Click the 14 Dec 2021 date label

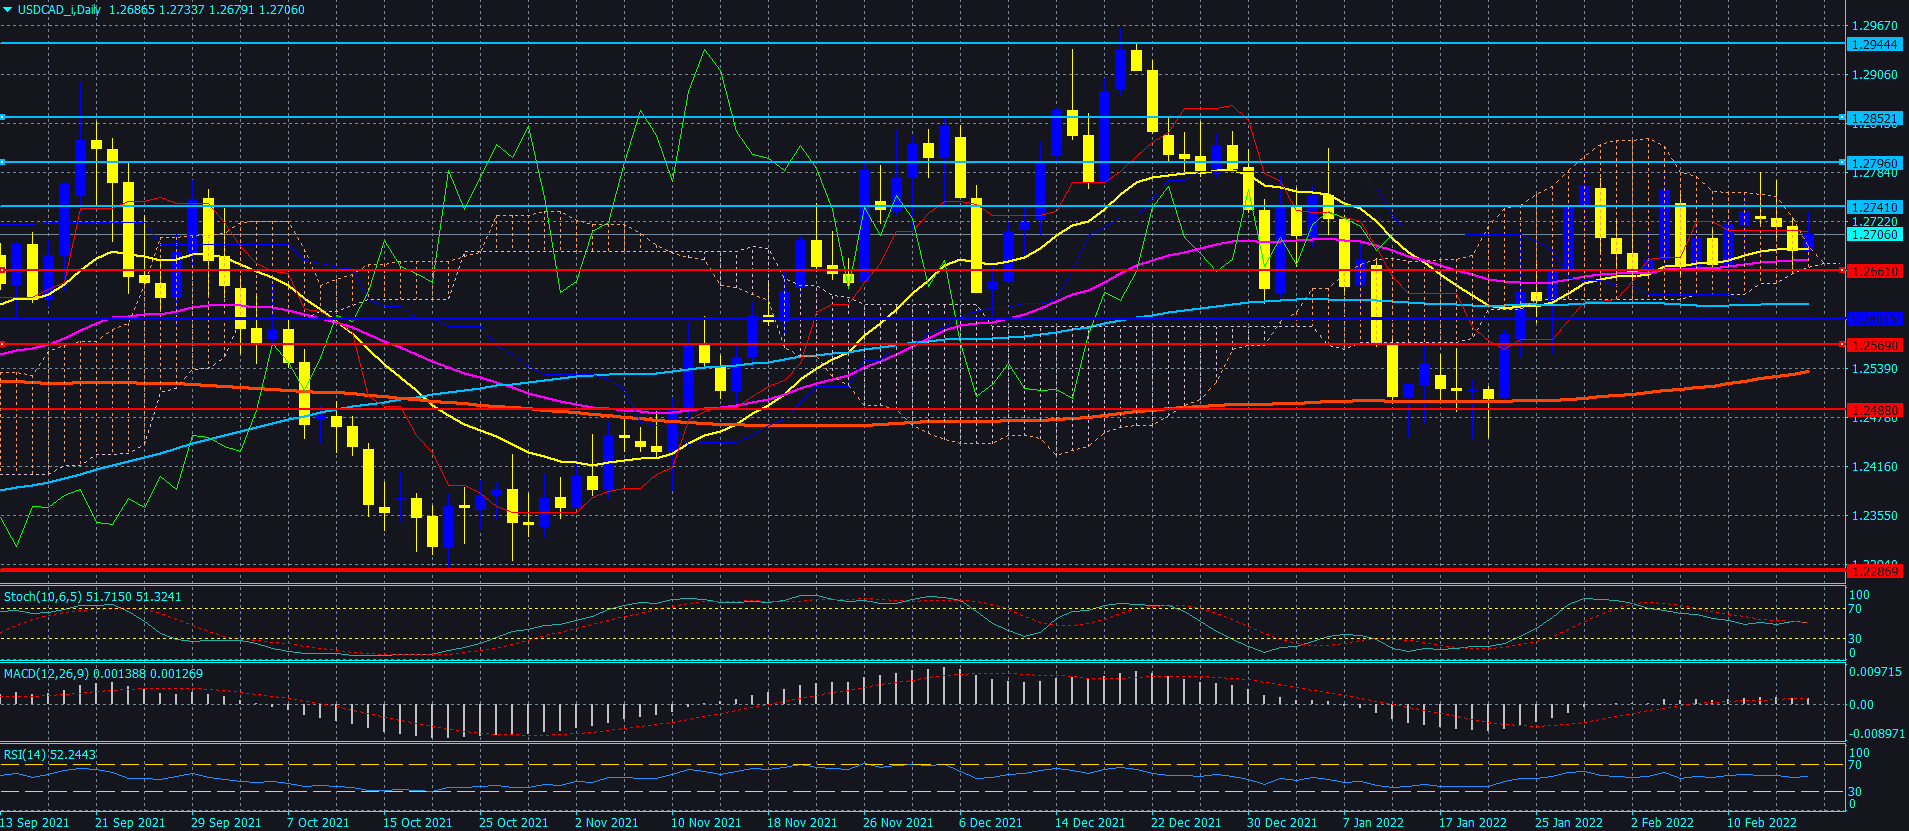(1090, 823)
